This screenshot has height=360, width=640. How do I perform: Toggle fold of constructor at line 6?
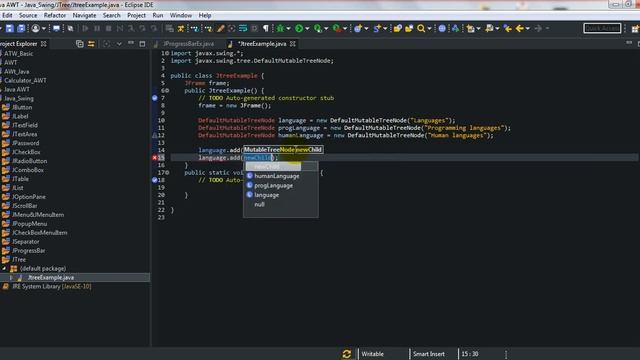click(x=167, y=91)
